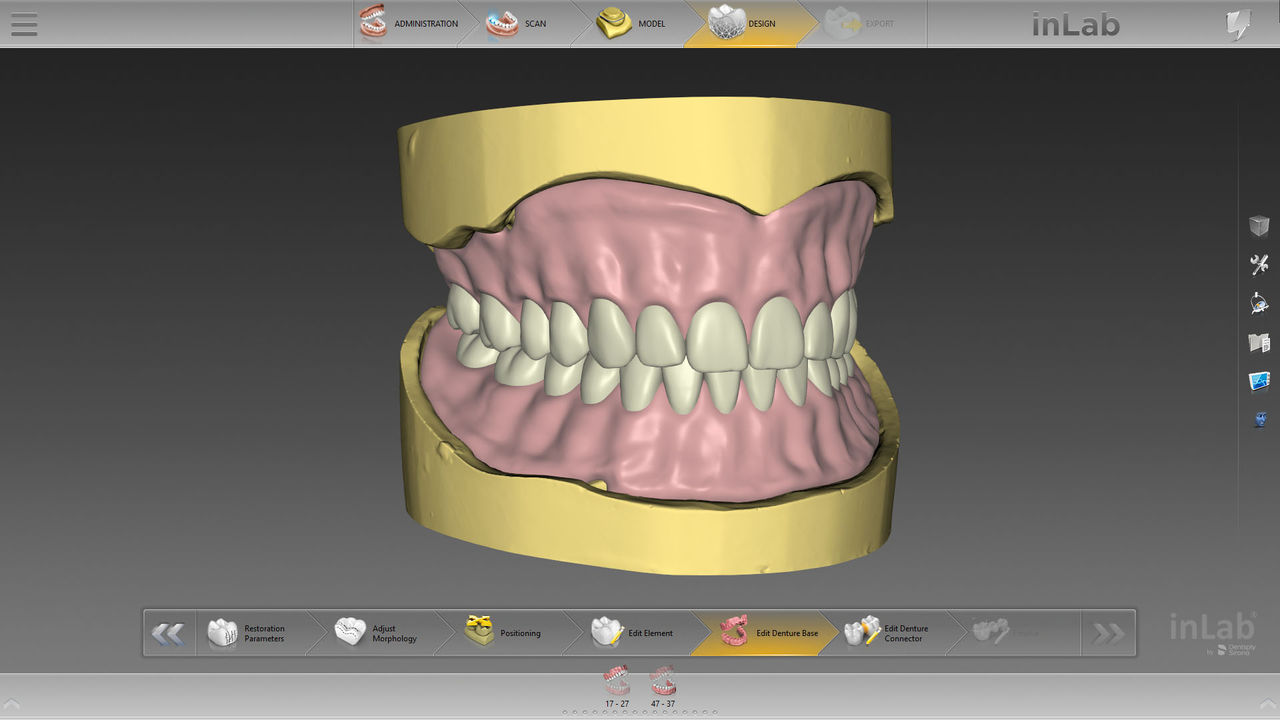Image resolution: width=1280 pixels, height=720 pixels.
Task: Click the hamburger menu icon top-left
Action: pos(23,25)
